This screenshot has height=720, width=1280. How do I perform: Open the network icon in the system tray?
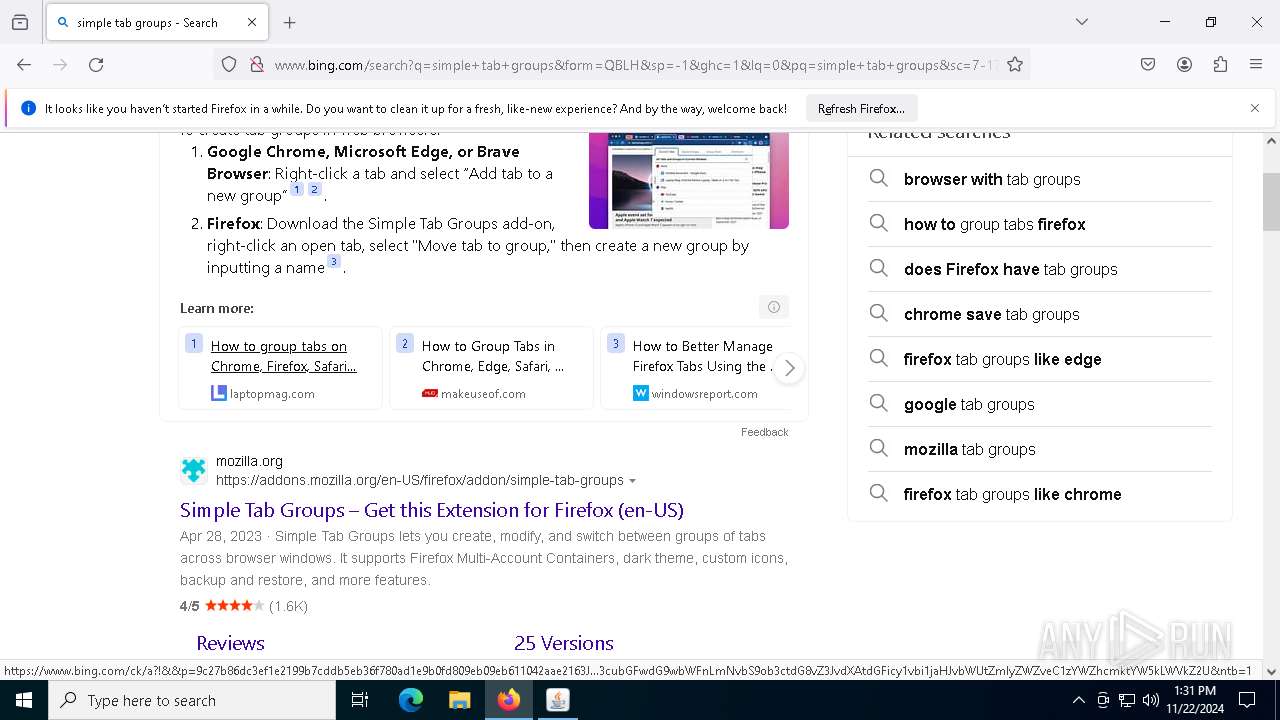[1127, 700]
